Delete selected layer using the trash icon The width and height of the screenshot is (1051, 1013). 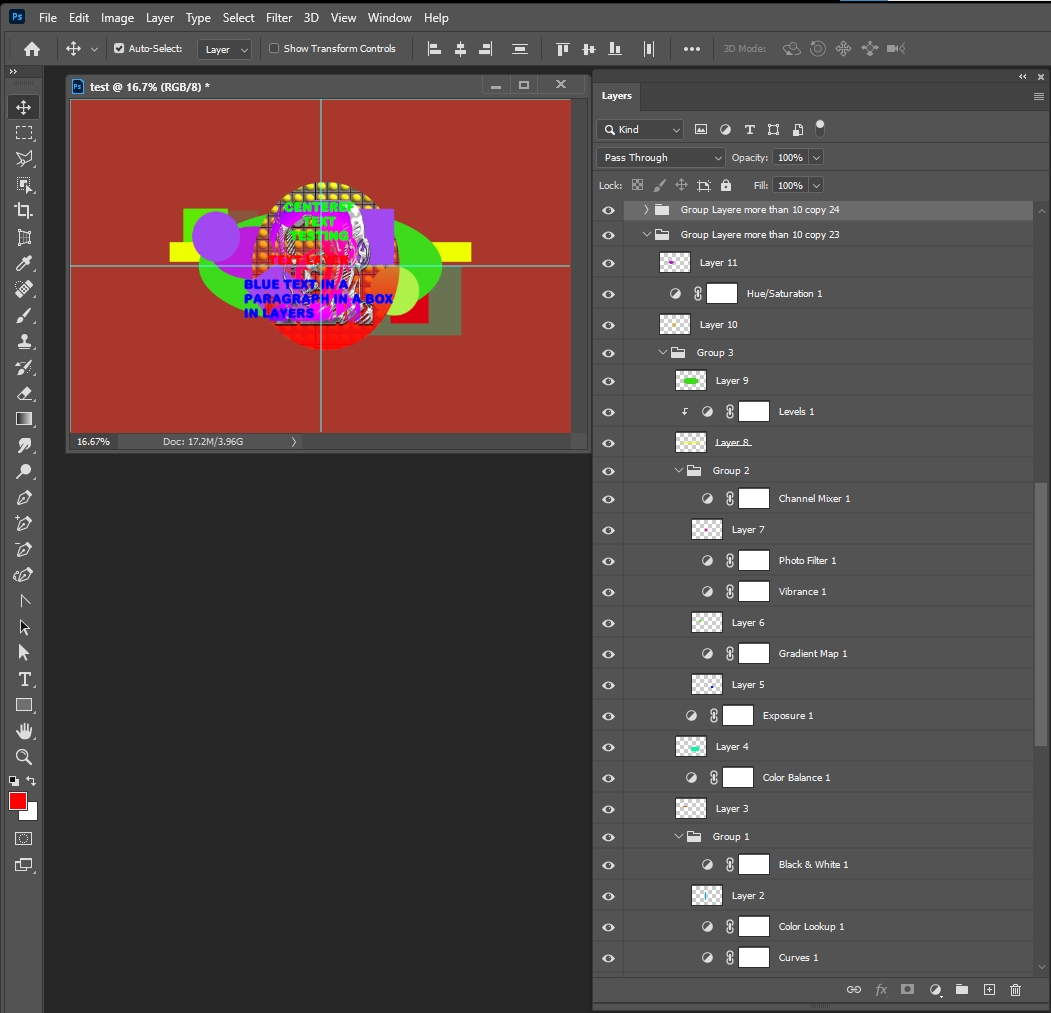point(1015,990)
